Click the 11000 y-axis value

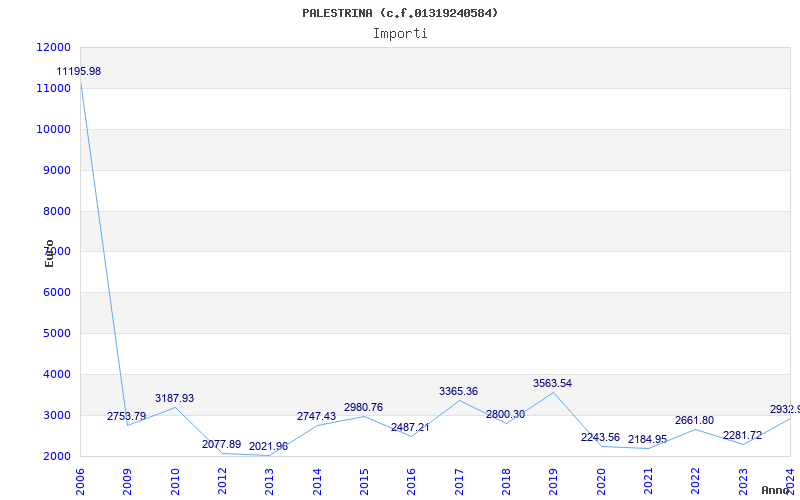(x=53, y=88)
